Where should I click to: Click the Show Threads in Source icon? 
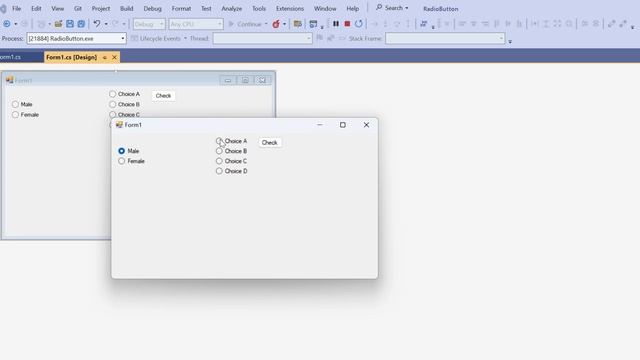(423, 24)
